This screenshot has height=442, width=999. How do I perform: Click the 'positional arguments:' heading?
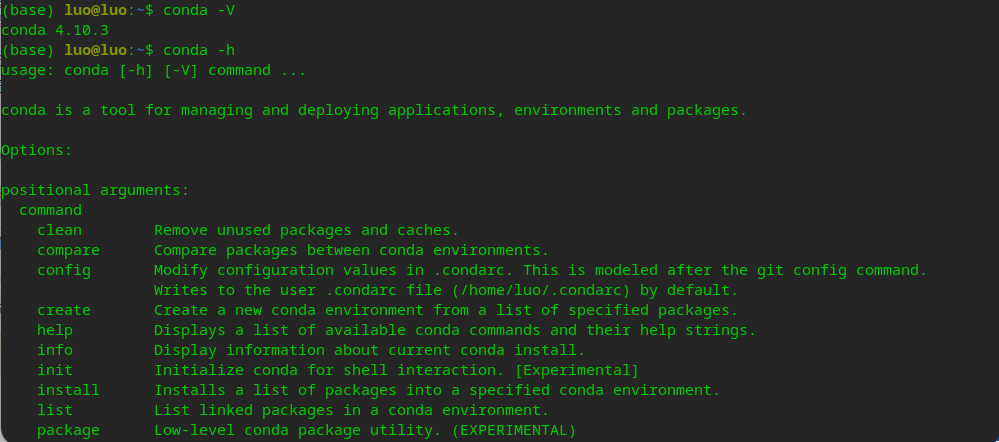pyautogui.click(x=96, y=190)
